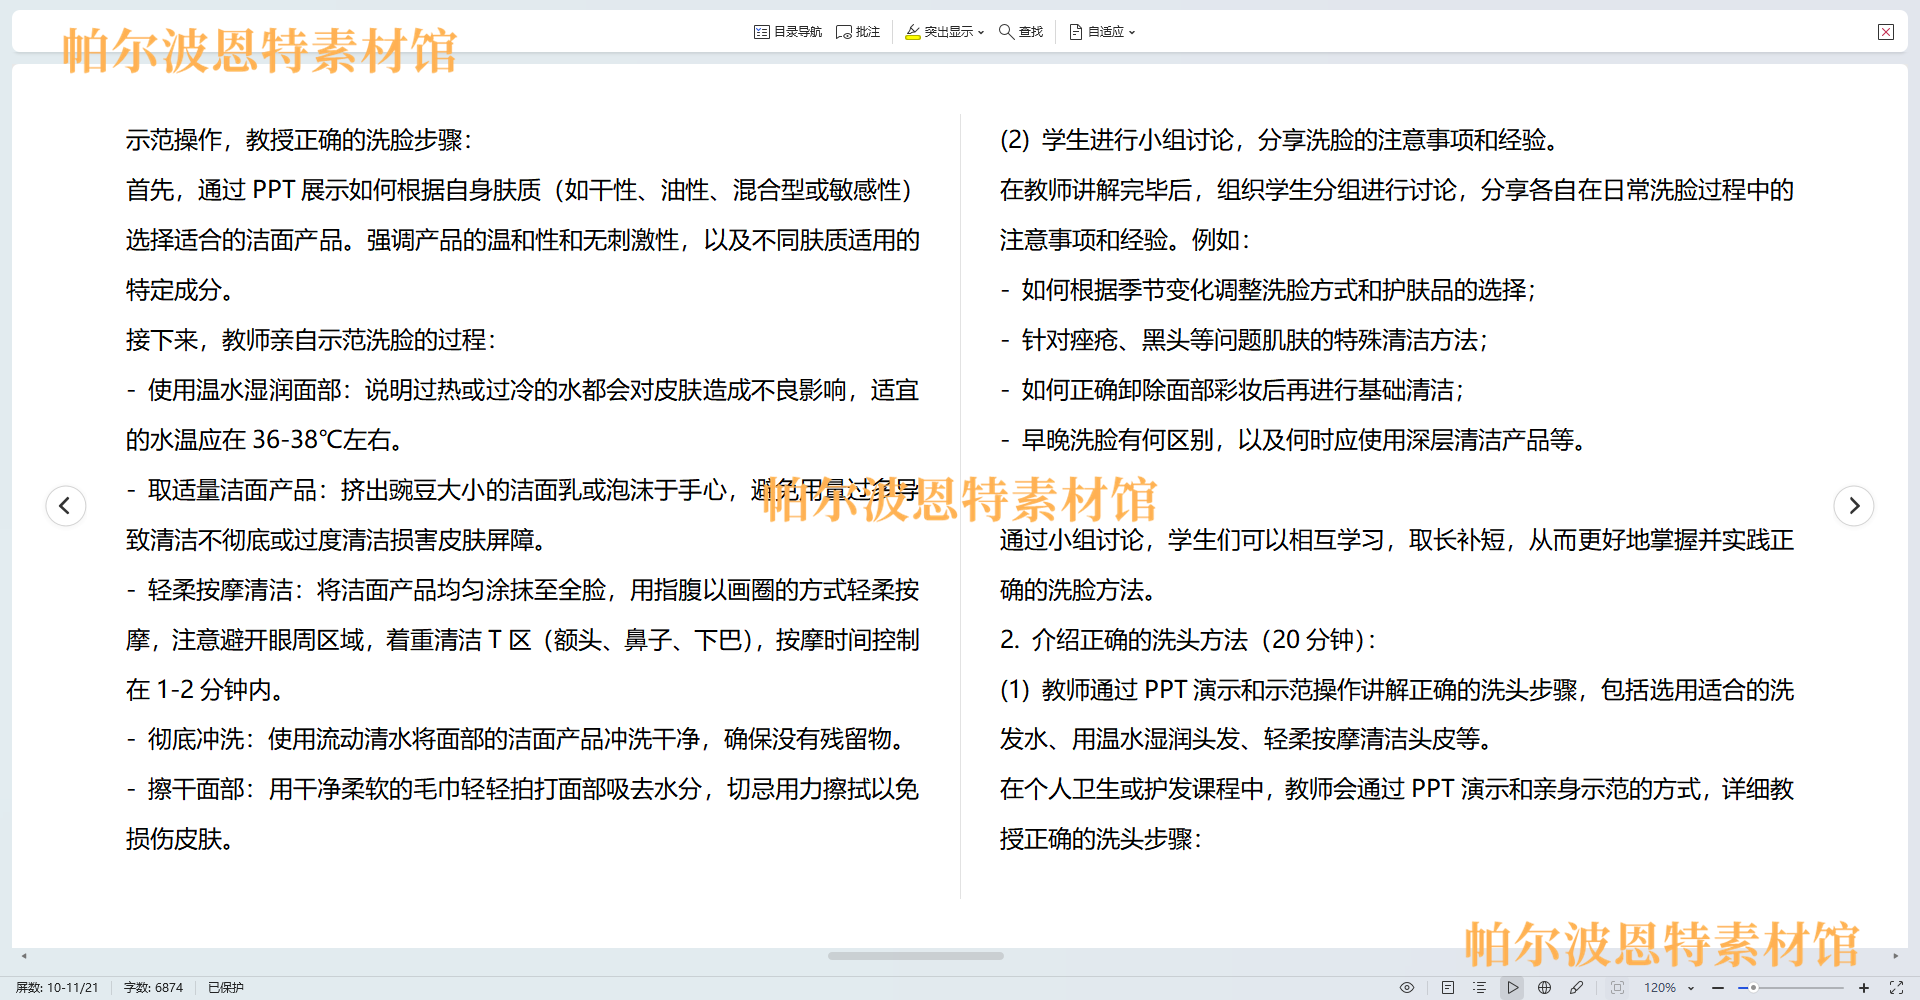Open the 查找 find tool
The height and width of the screenshot is (1000, 1920).
(1021, 32)
